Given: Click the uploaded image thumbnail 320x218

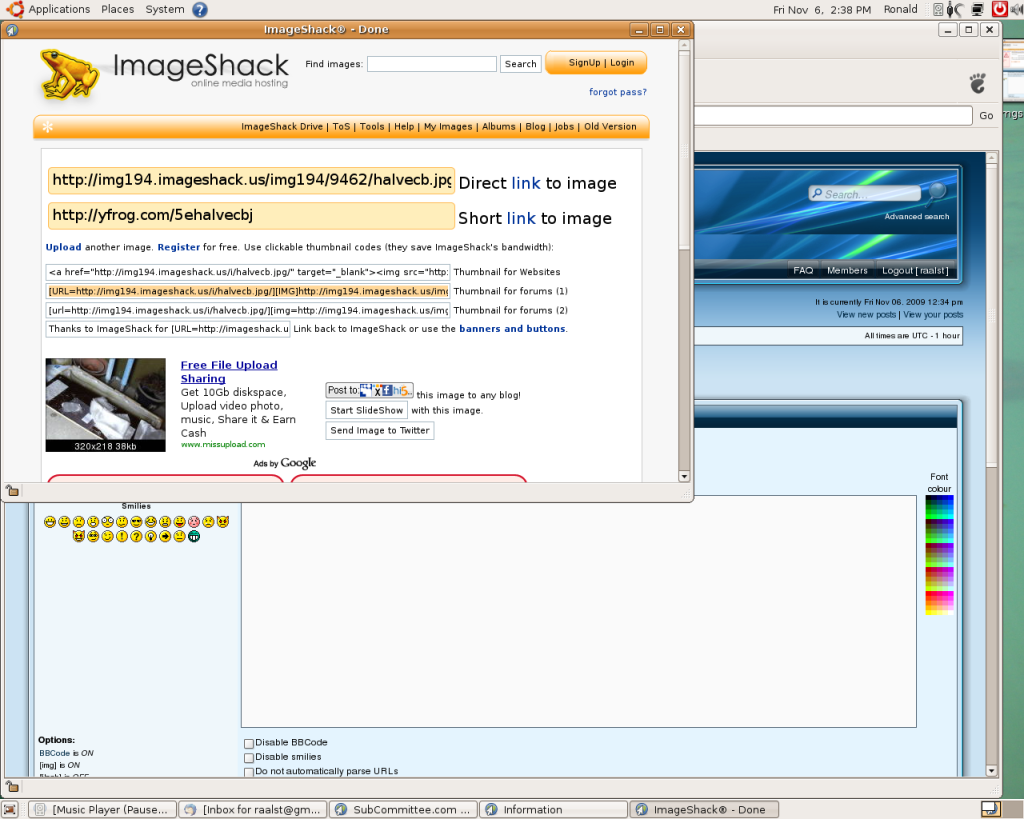Looking at the screenshot, I should point(105,405).
